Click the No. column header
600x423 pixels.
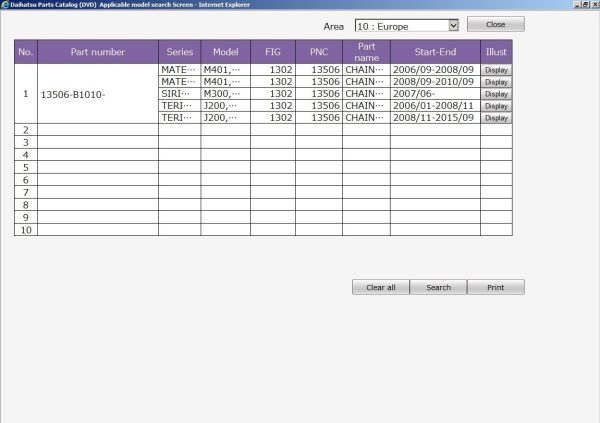tap(26, 52)
